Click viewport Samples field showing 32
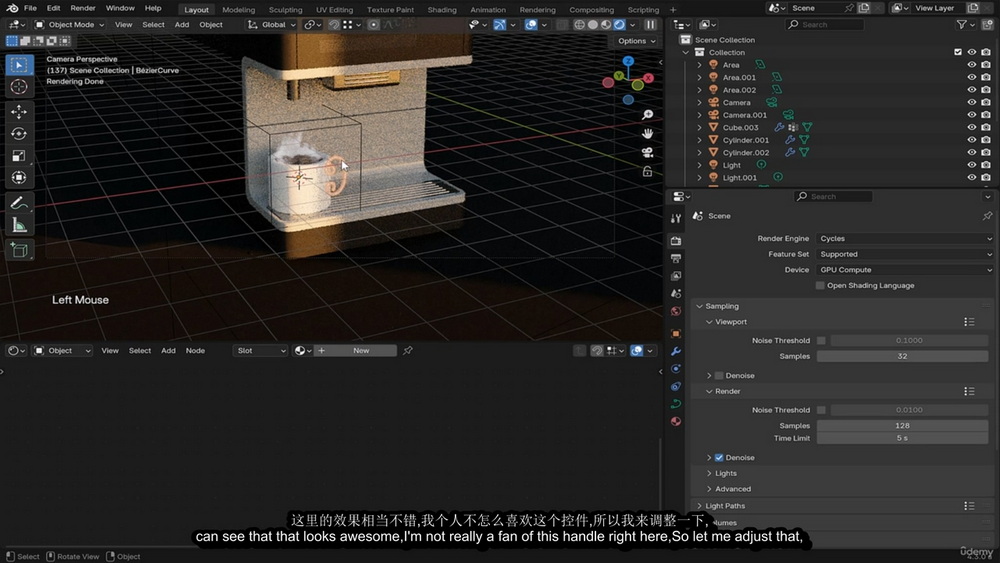 click(902, 356)
